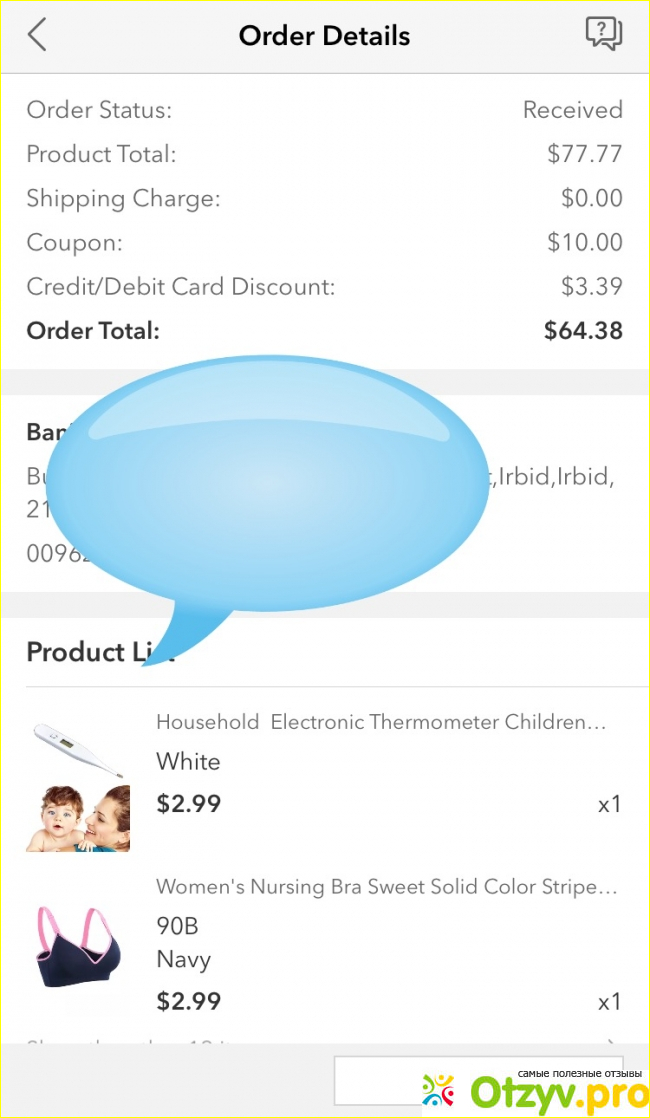Open Household Electronic Thermometer product title

coord(381,722)
